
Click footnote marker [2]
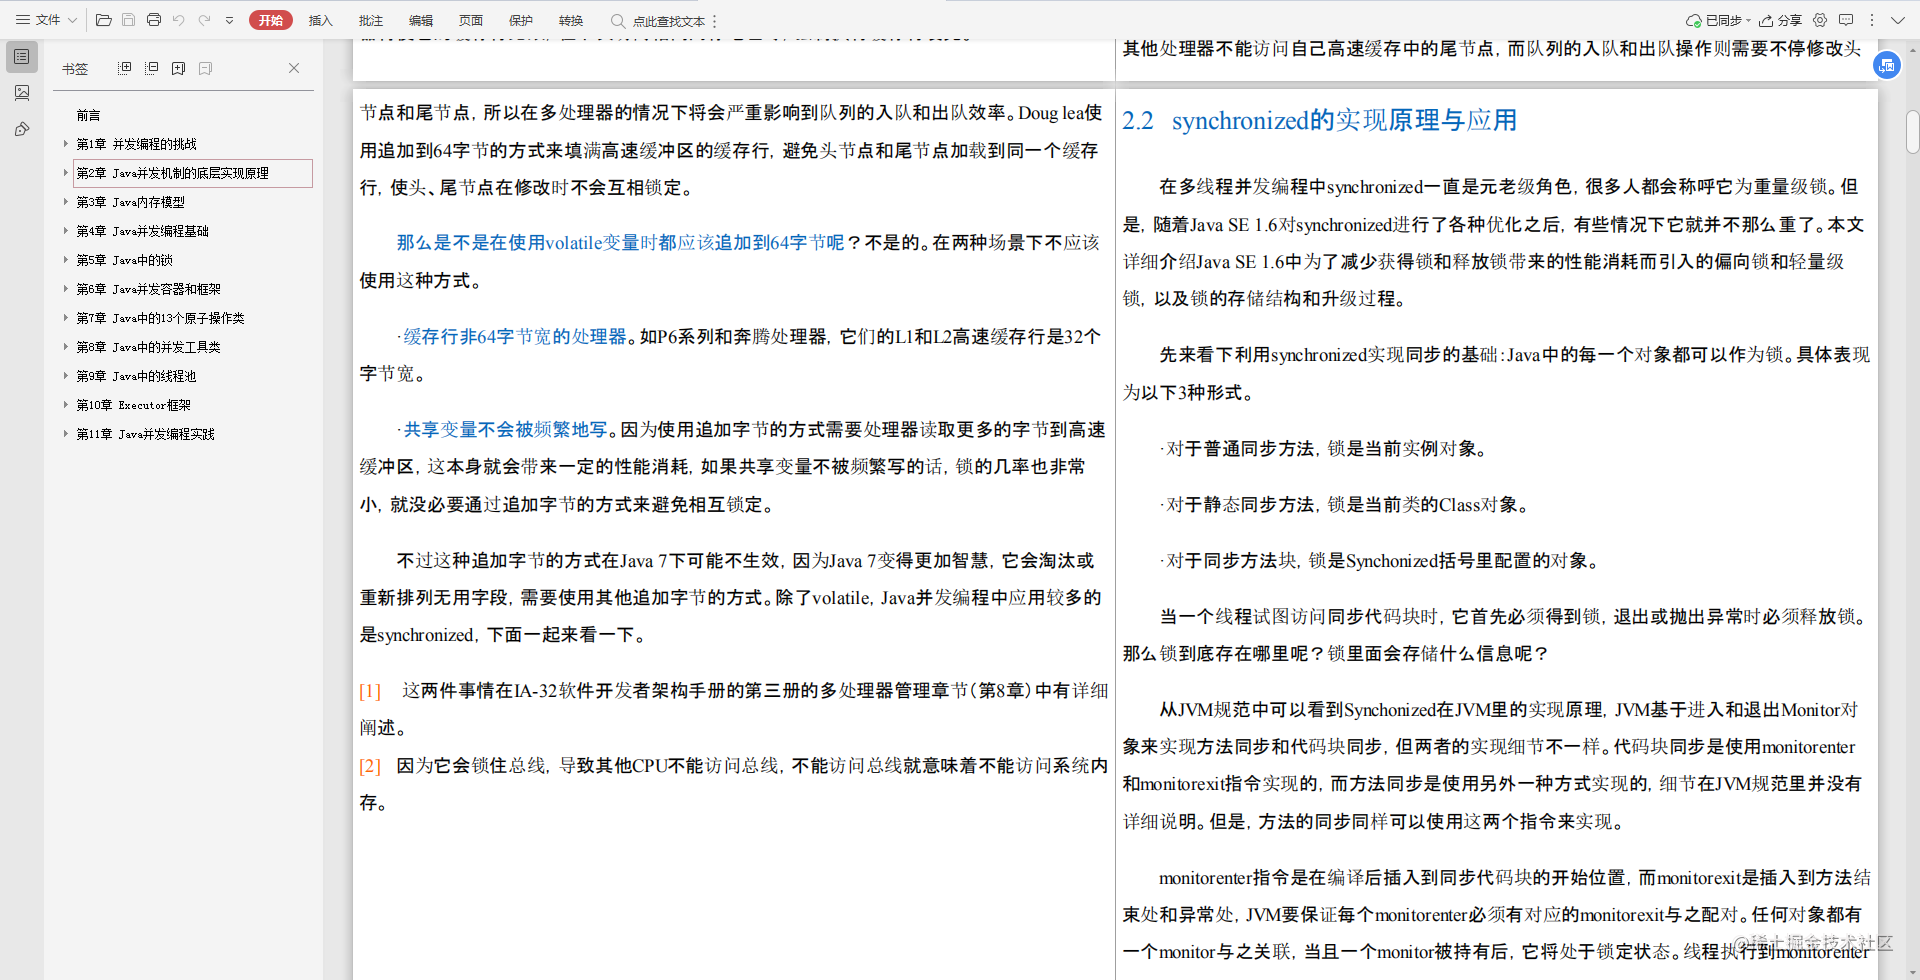(x=370, y=766)
